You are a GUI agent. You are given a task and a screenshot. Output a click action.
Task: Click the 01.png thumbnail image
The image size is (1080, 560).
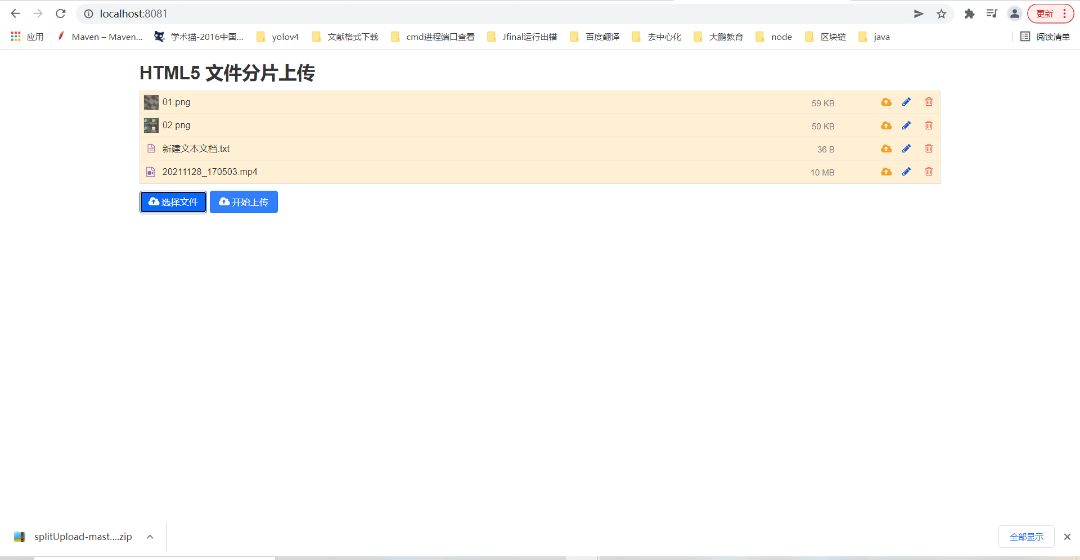tap(151, 102)
